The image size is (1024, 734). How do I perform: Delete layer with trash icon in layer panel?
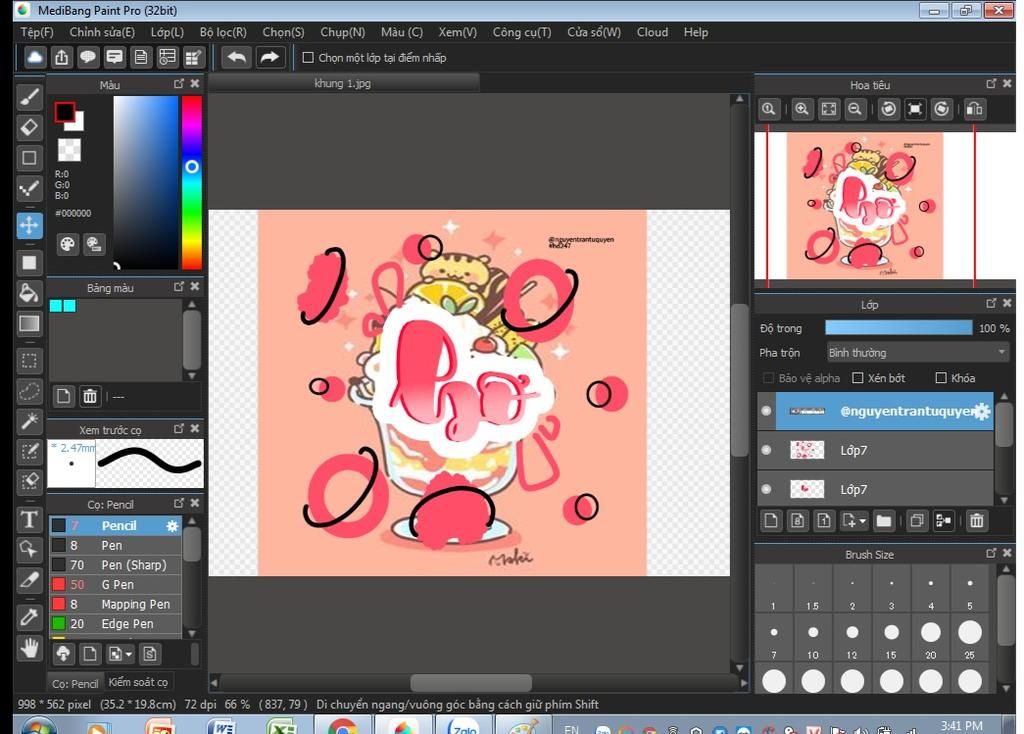[976, 520]
